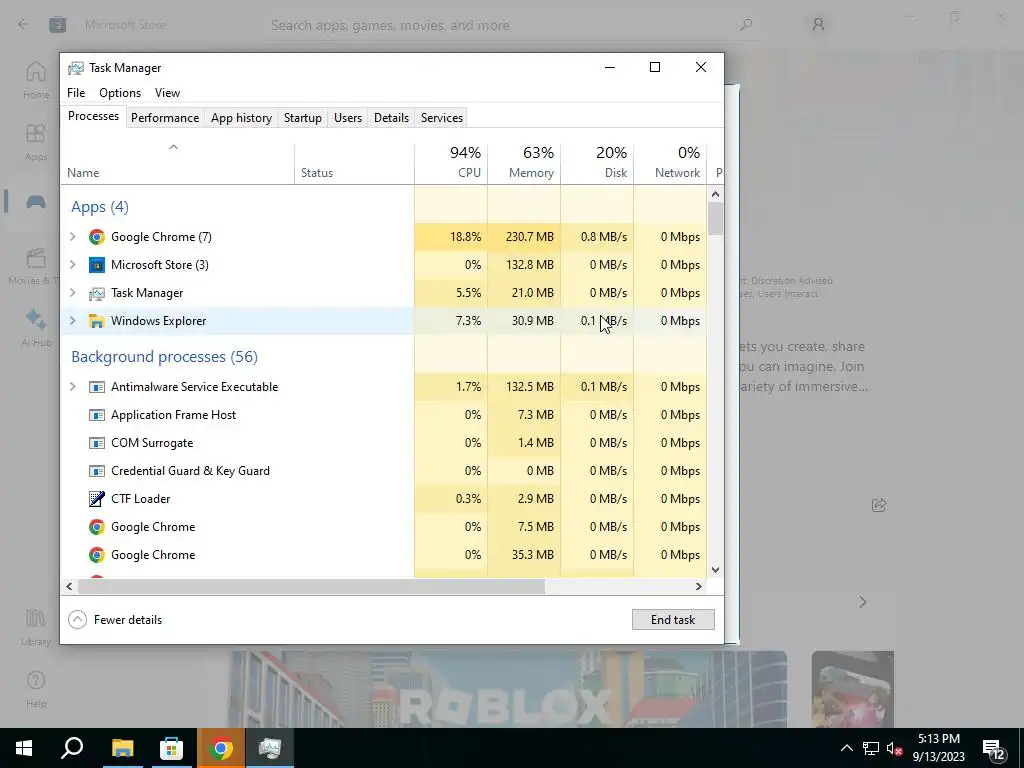The height and width of the screenshot is (768, 1024).
Task: Click the Google Chrome app icon in Apps list
Action: (x=97, y=237)
